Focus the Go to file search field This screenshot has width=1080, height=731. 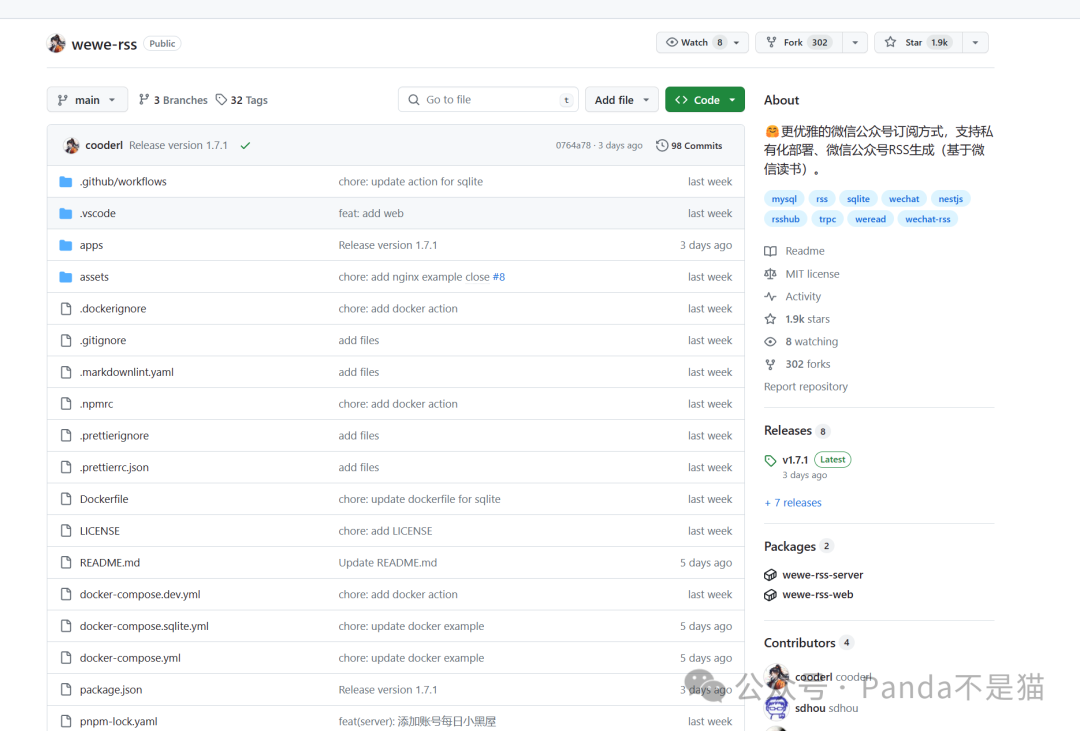[488, 100]
